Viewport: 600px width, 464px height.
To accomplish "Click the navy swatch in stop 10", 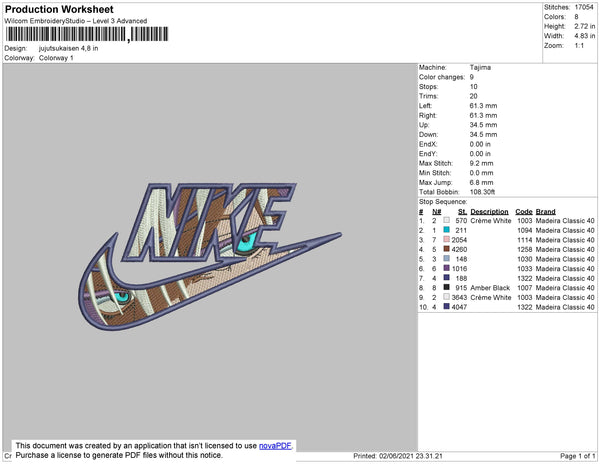I will [x=446, y=306].
